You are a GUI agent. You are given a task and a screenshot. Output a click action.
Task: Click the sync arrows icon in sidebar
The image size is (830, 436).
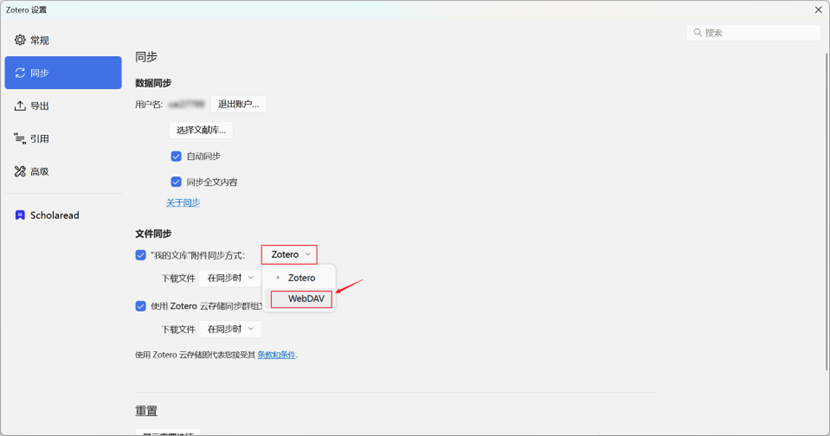coord(20,72)
